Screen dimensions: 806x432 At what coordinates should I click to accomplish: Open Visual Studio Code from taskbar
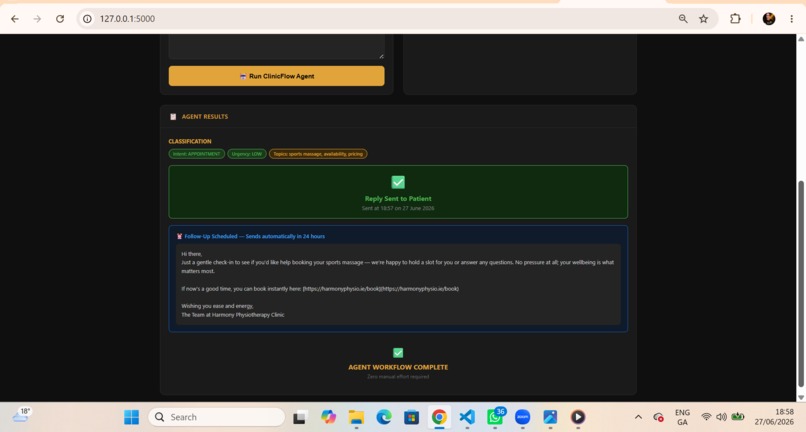pos(467,417)
